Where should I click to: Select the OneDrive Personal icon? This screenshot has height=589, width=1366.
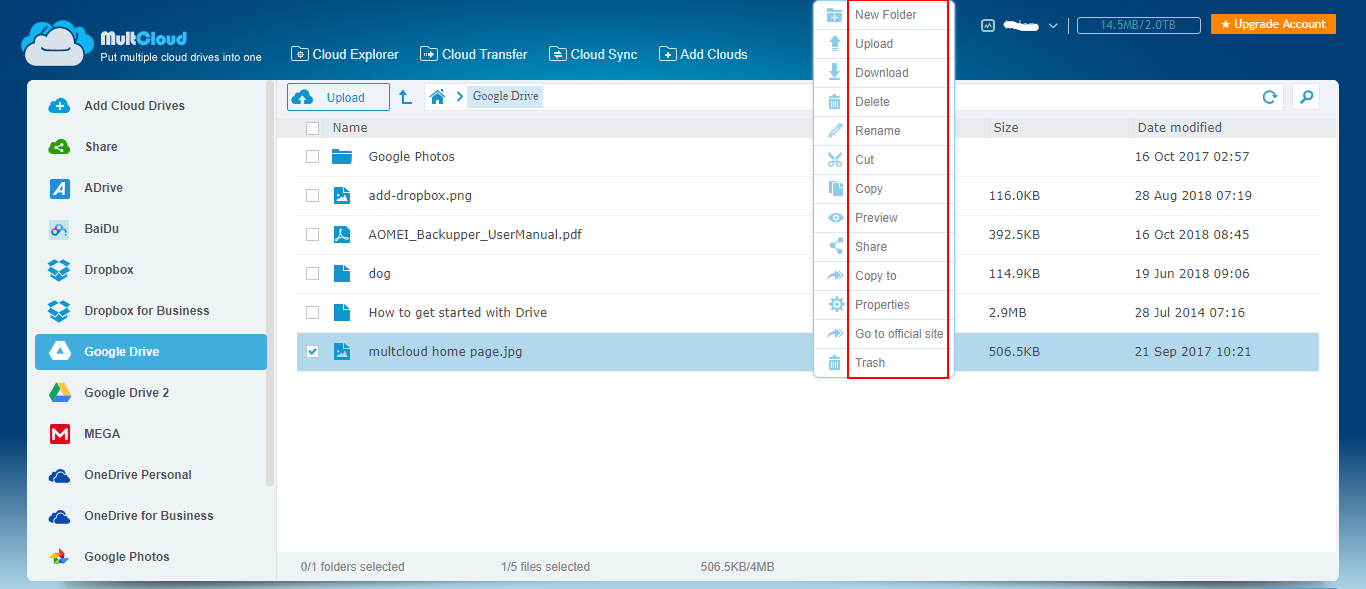pyautogui.click(x=59, y=475)
